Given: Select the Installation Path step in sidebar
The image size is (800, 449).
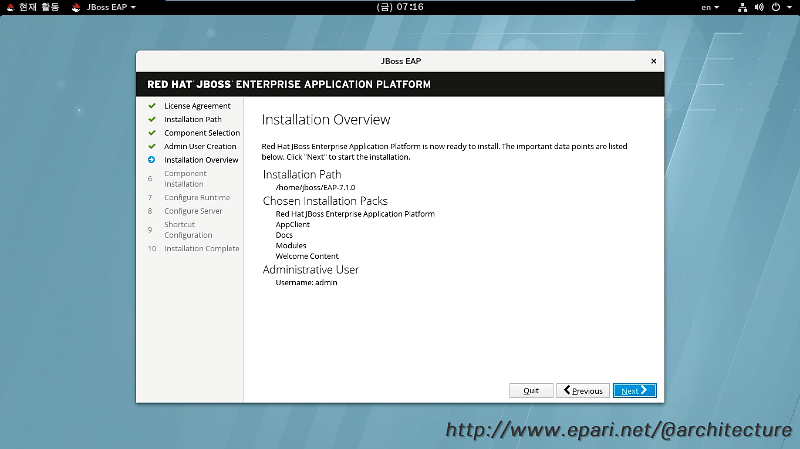Looking at the screenshot, I should pyautogui.click(x=192, y=119).
